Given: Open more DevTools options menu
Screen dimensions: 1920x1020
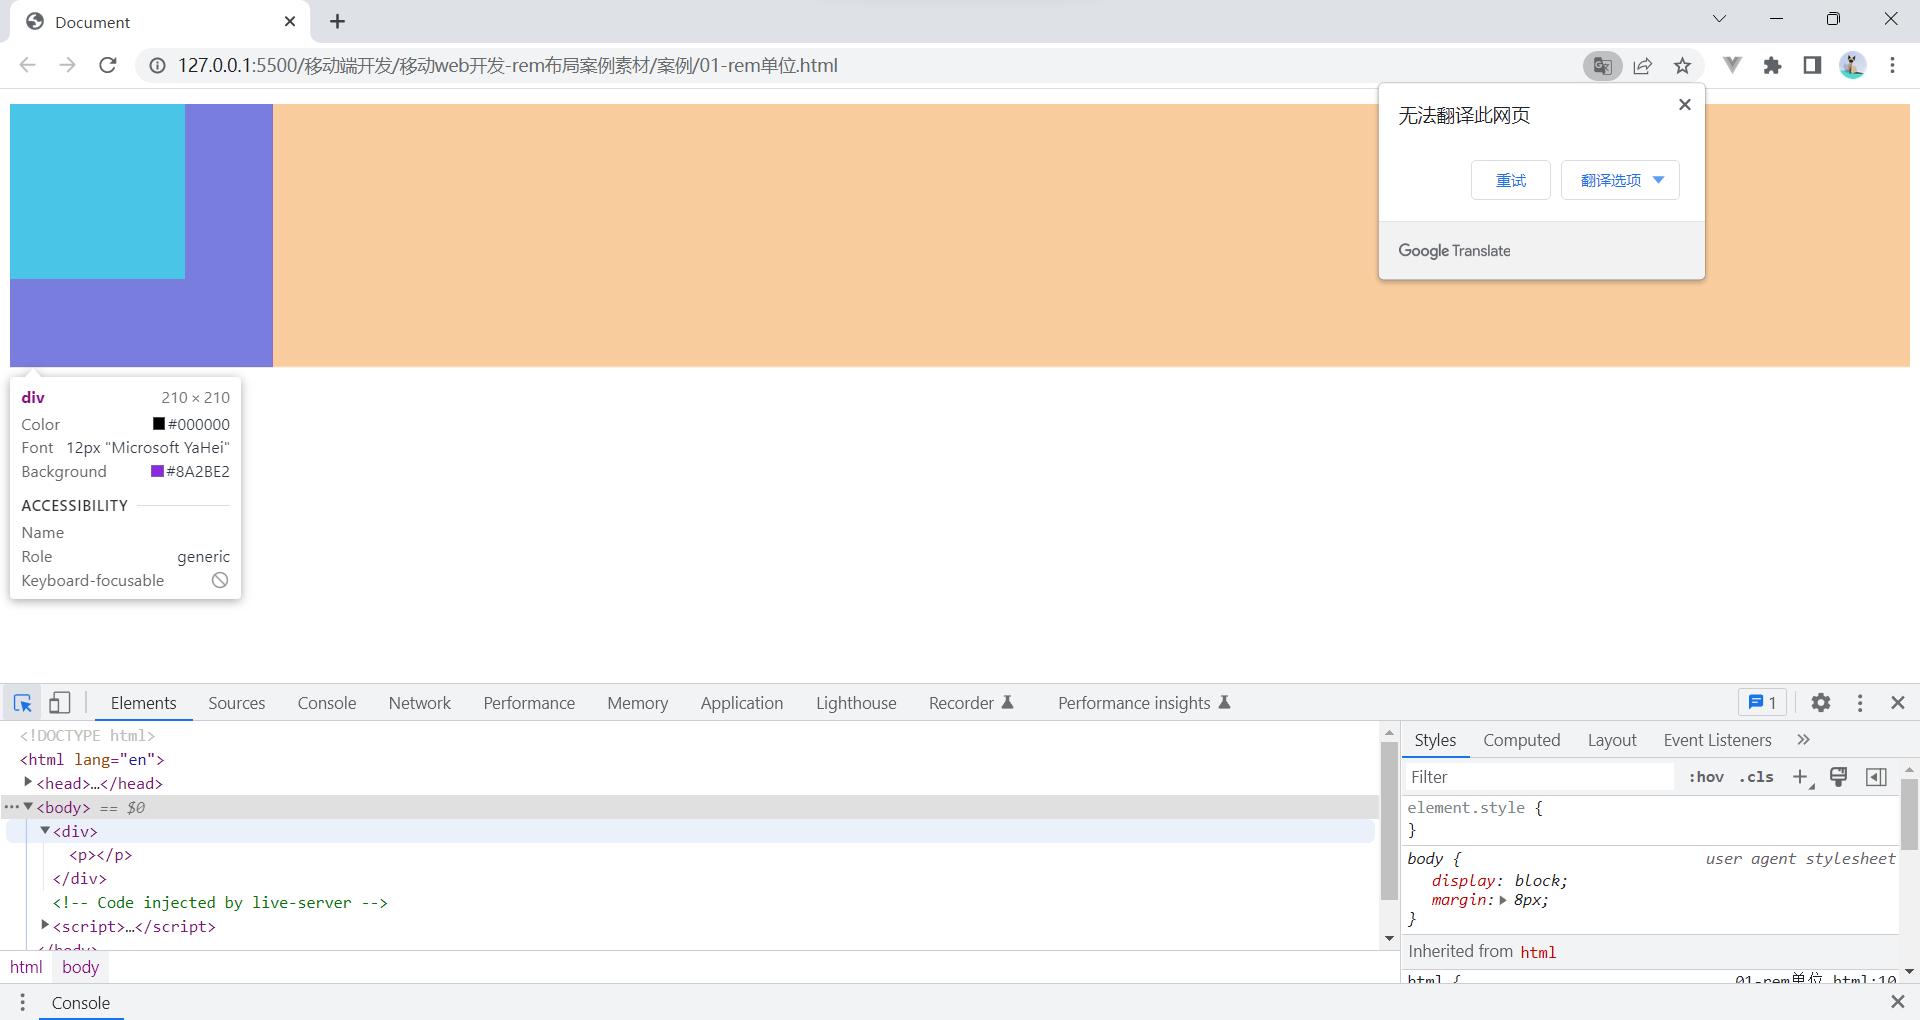Looking at the screenshot, I should [1860, 703].
